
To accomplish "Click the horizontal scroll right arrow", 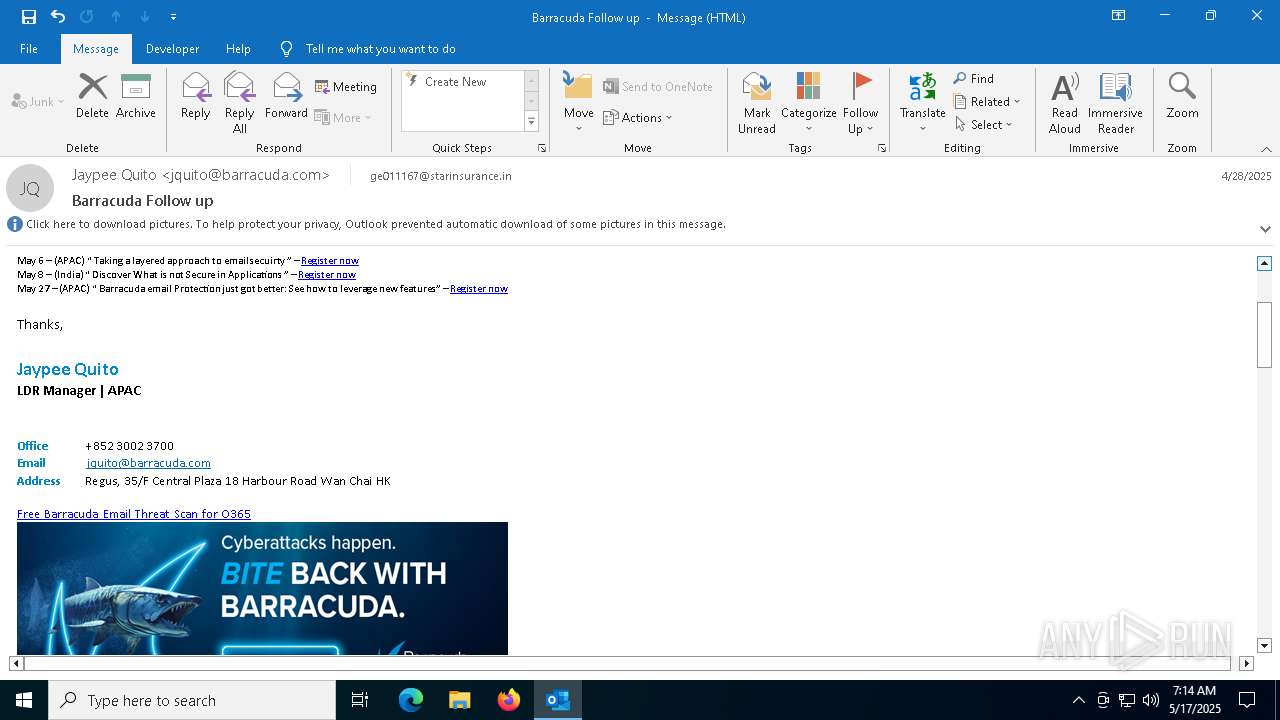I will 1246,663.
